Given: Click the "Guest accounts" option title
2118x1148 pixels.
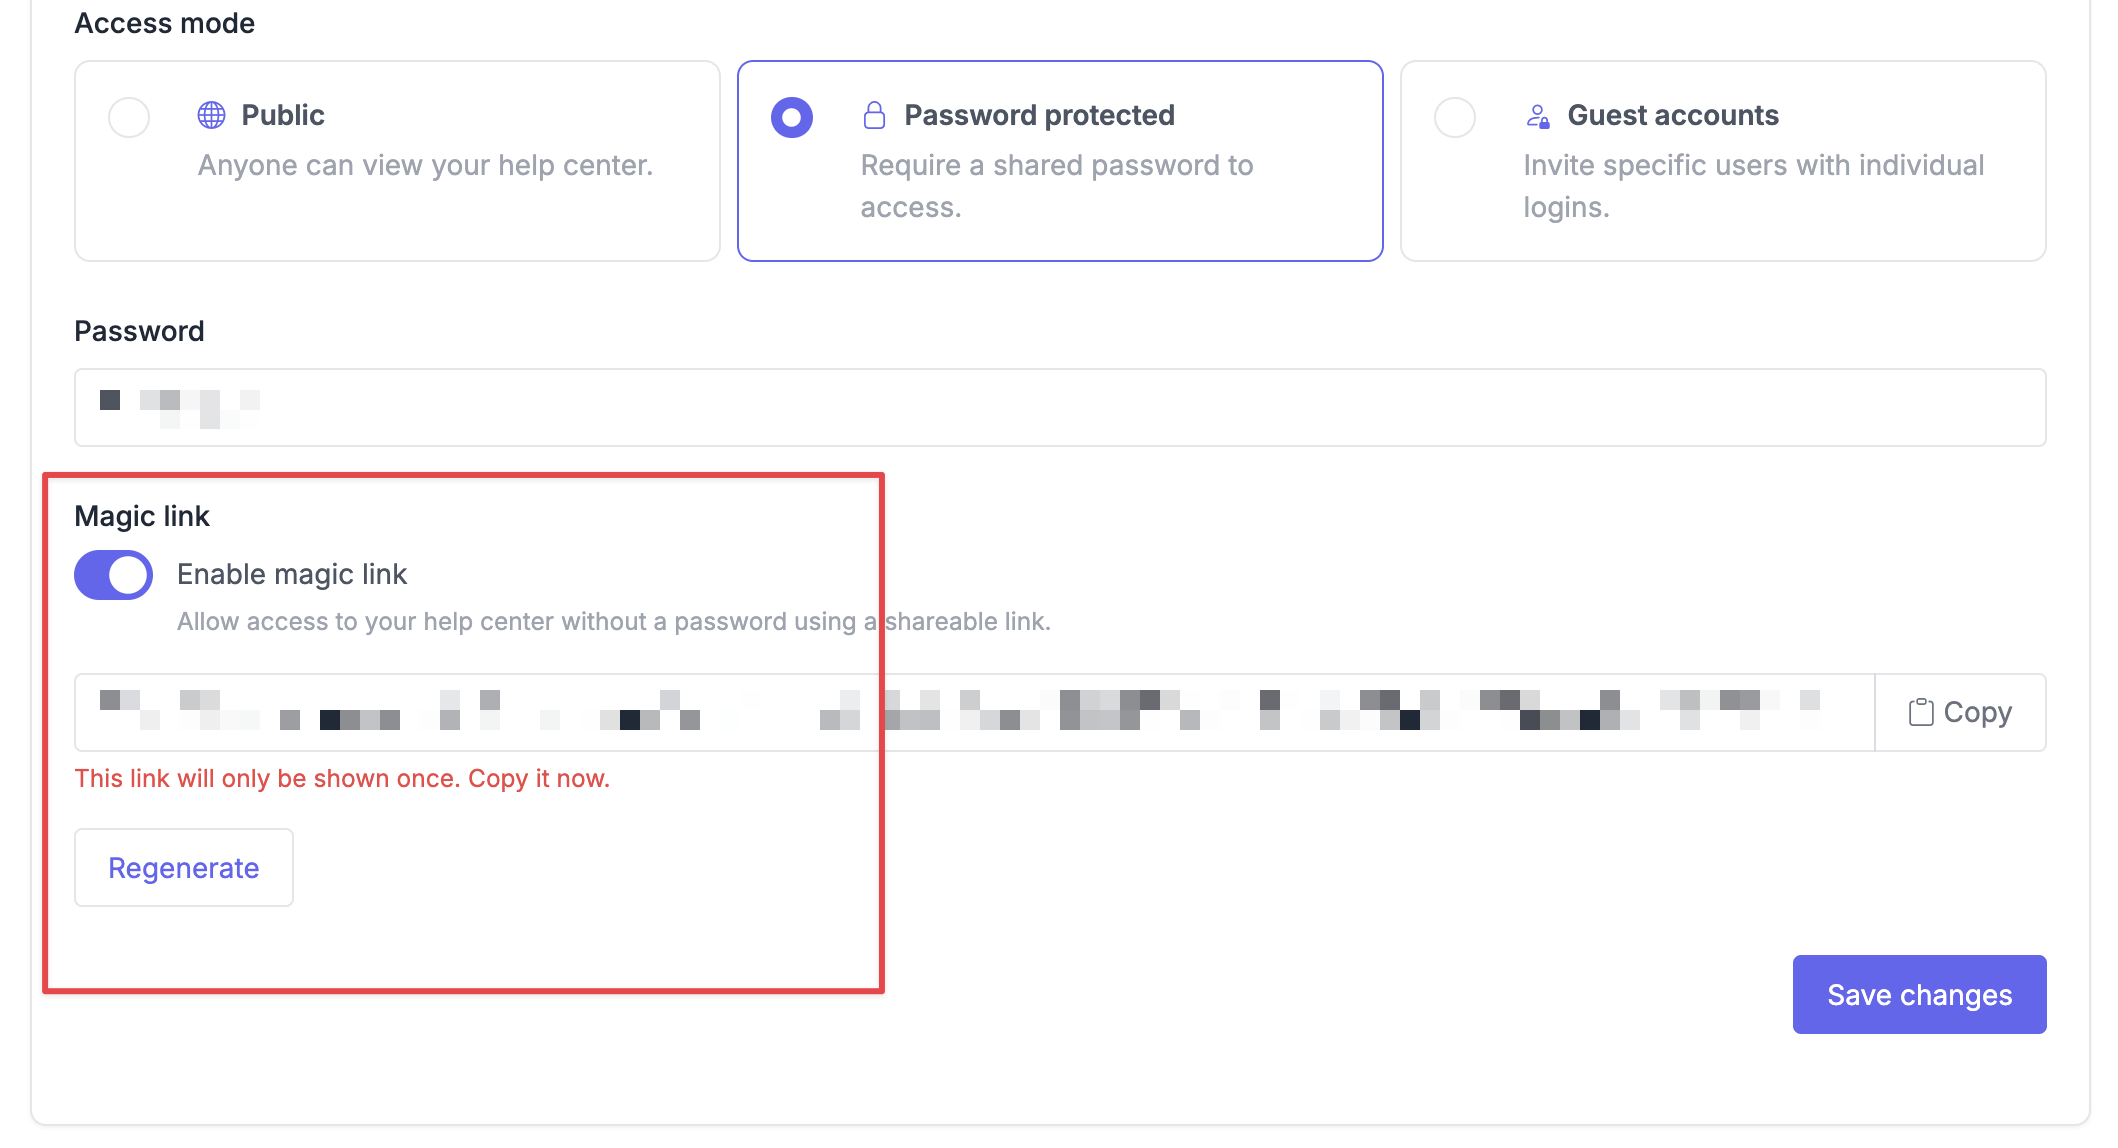Looking at the screenshot, I should click(1673, 115).
